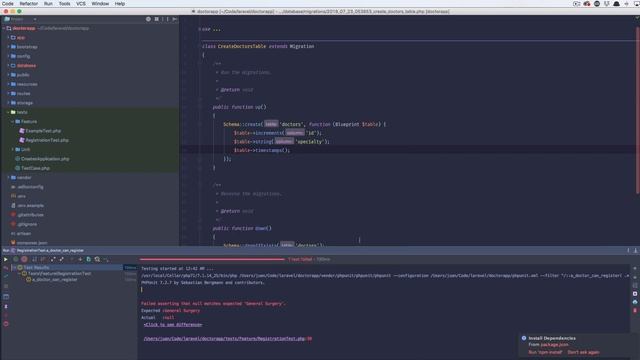Open the Tools menu
The height and width of the screenshot is (360, 640).
64,4
